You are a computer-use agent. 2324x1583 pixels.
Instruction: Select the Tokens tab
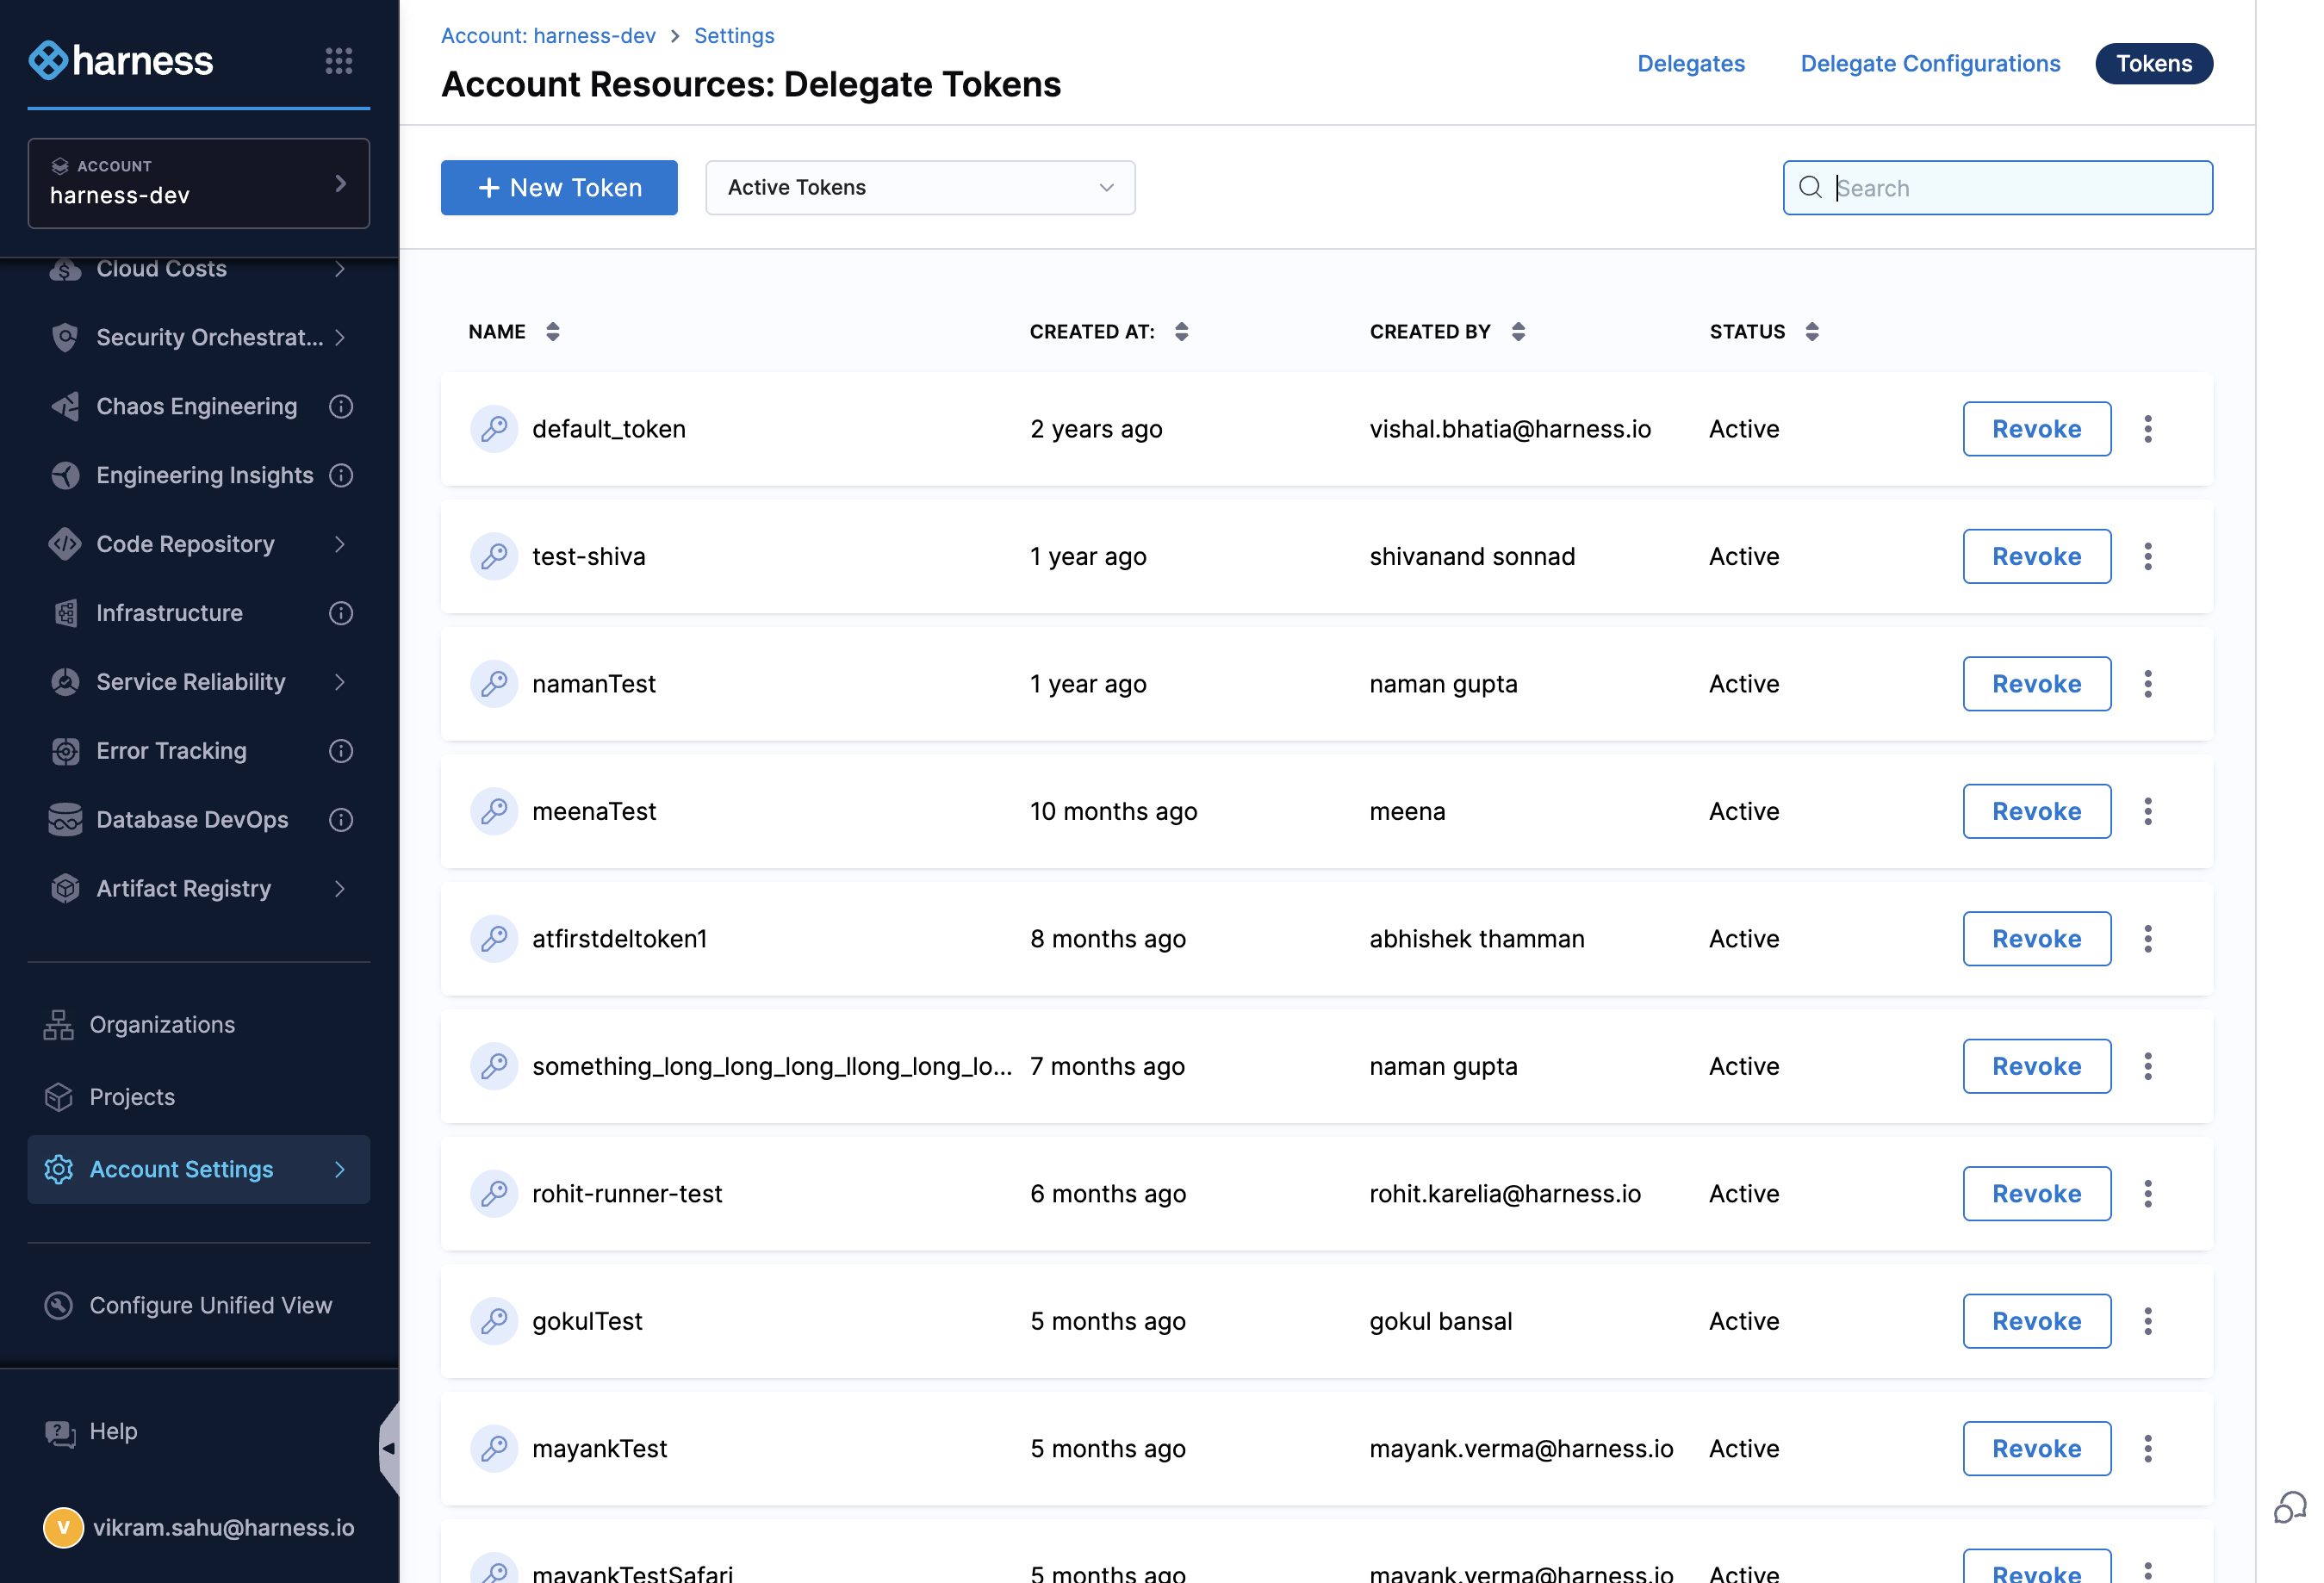pyautogui.click(x=2153, y=64)
